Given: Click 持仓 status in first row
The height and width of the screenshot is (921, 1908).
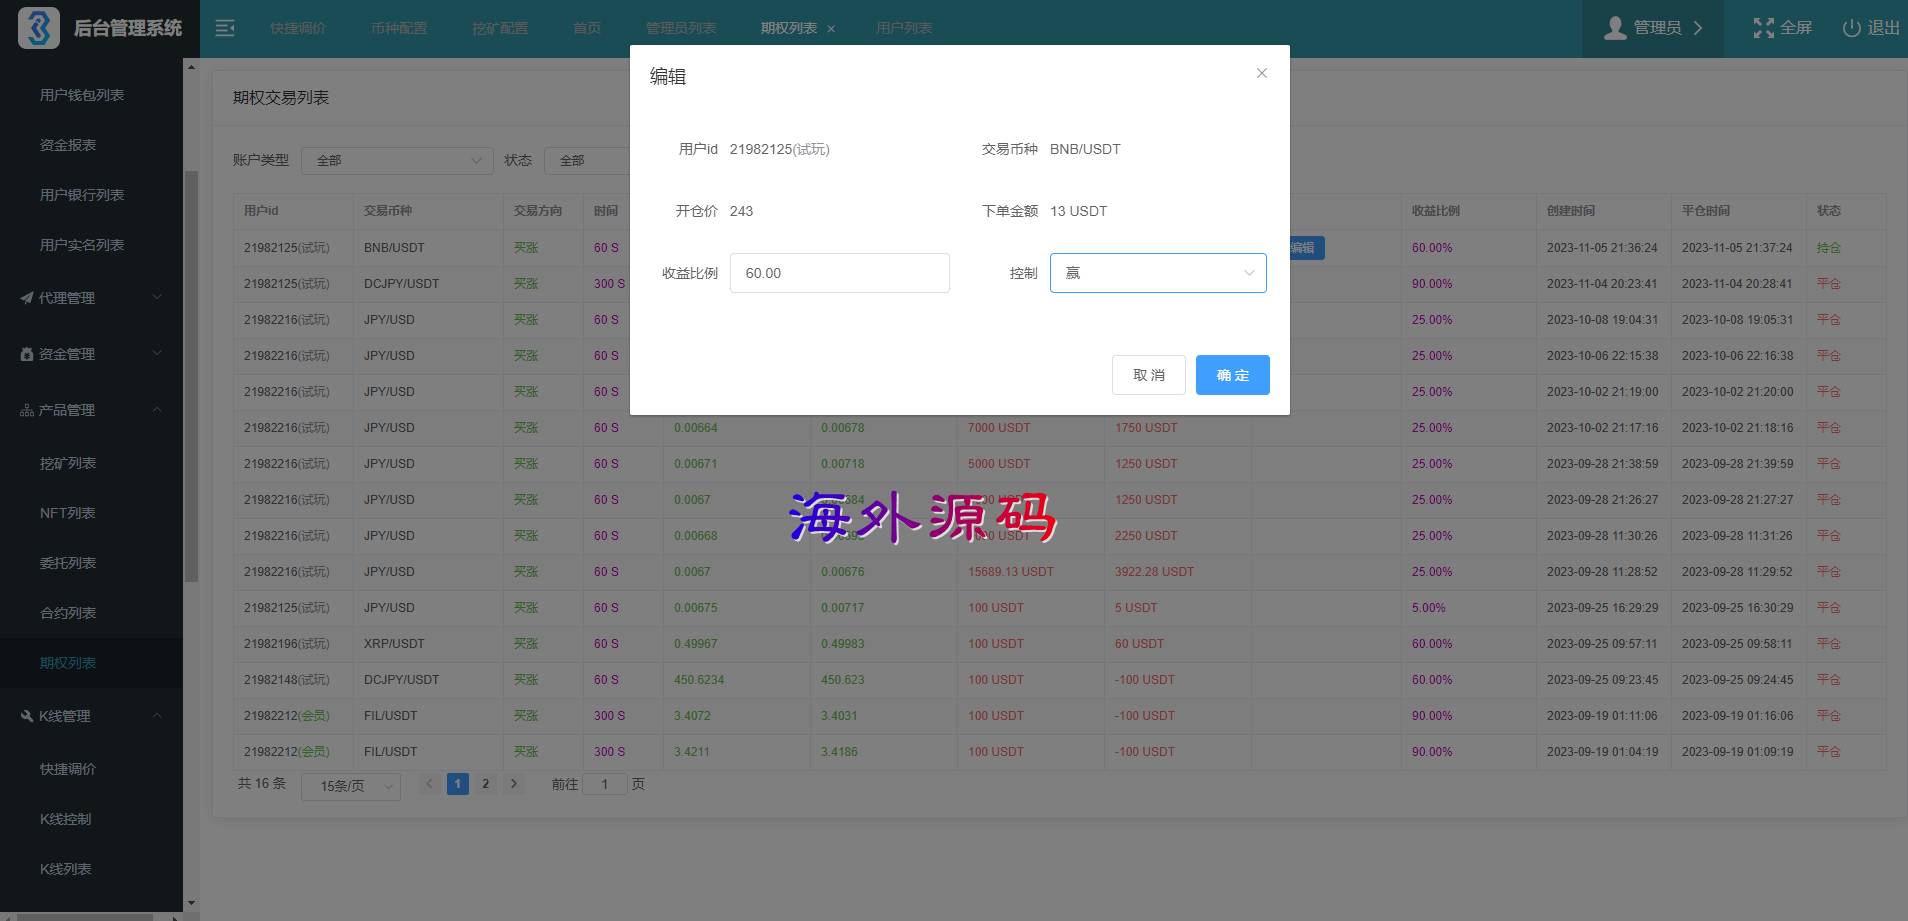Looking at the screenshot, I should (1829, 248).
